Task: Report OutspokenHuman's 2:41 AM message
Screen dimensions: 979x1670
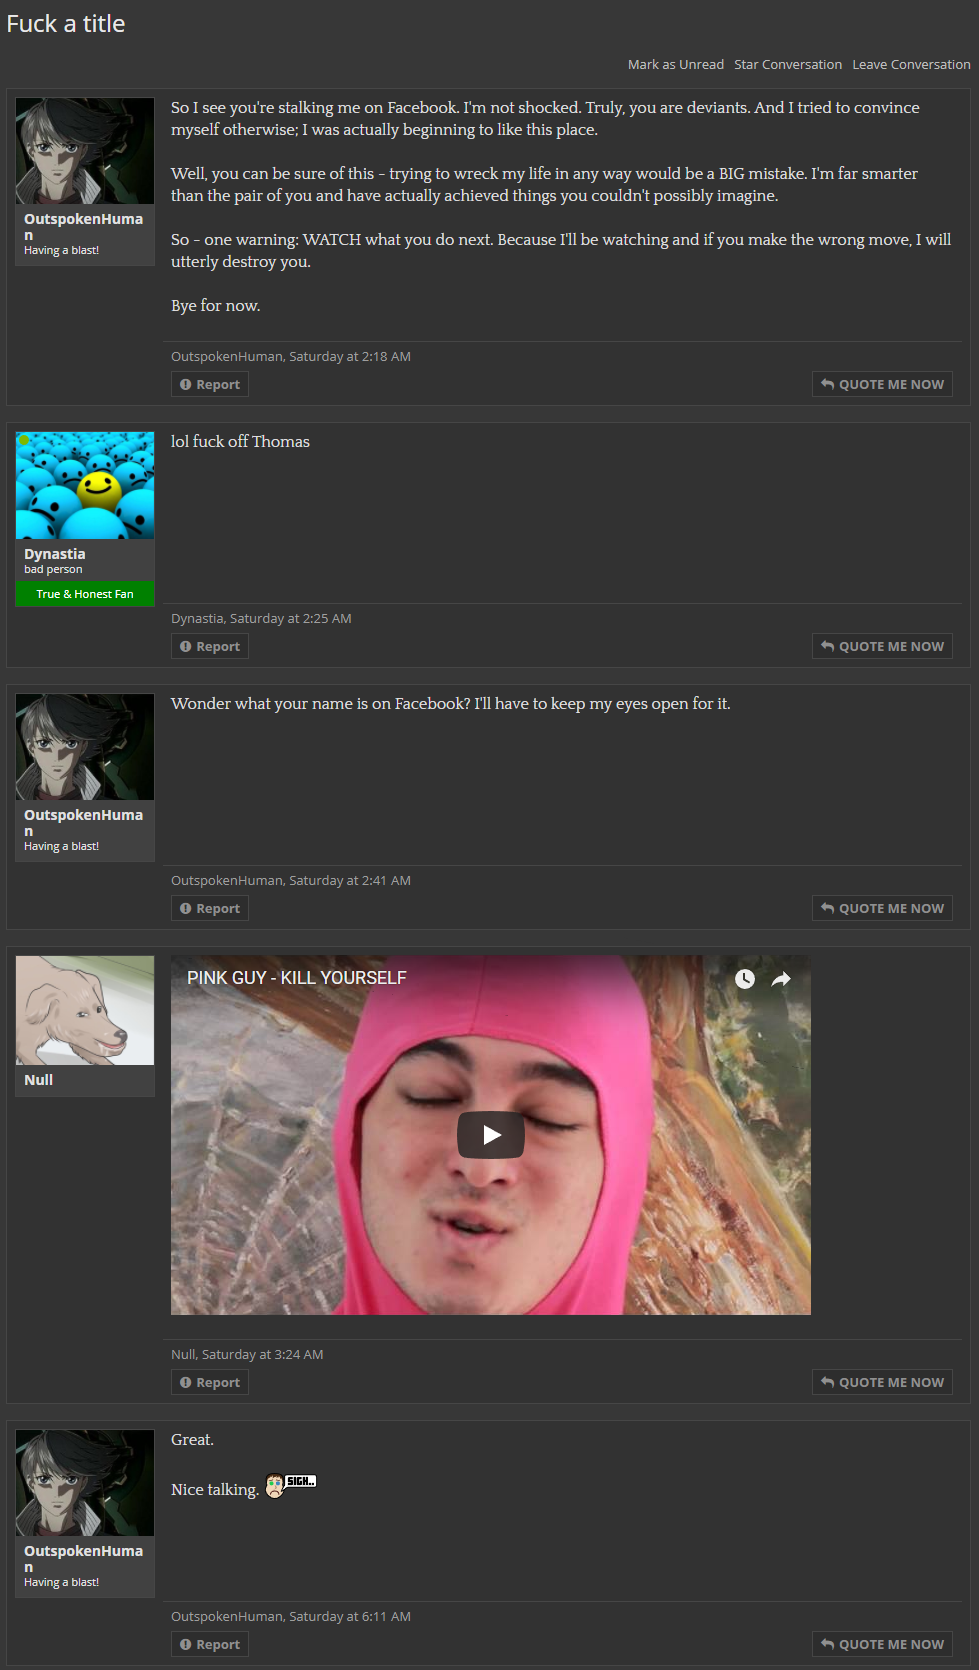Action: tap(210, 908)
